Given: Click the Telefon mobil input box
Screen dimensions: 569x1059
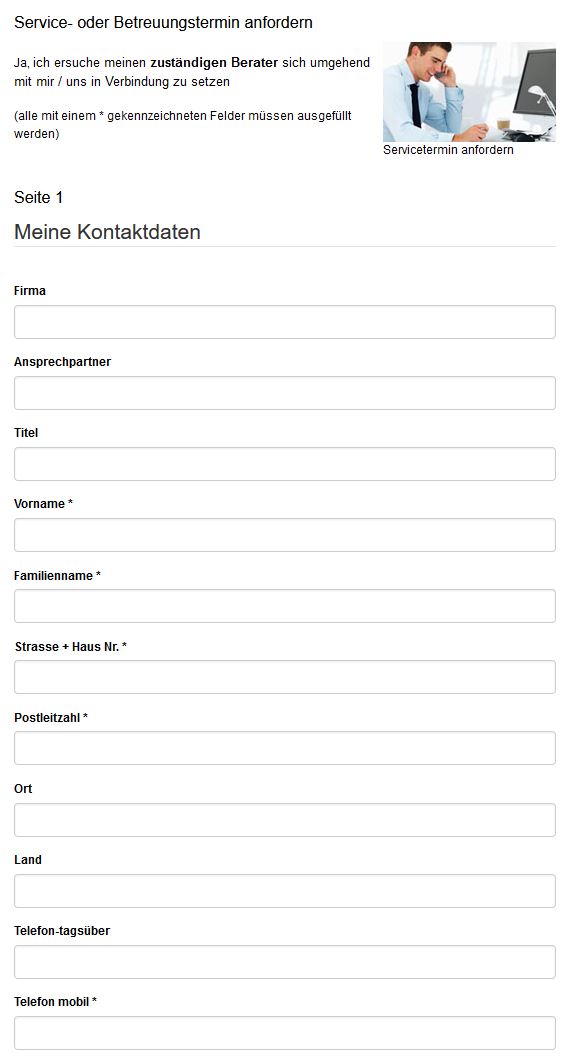Looking at the screenshot, I should (284, 1033).
